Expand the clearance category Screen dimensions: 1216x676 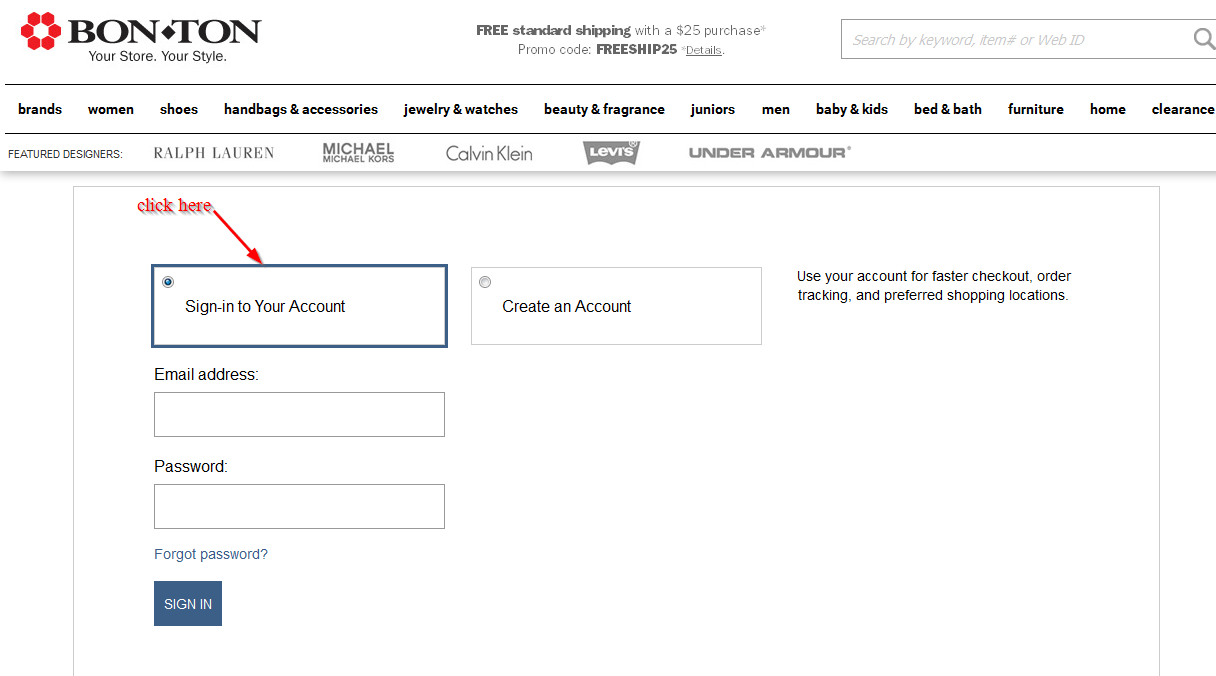pos(1184,109)
